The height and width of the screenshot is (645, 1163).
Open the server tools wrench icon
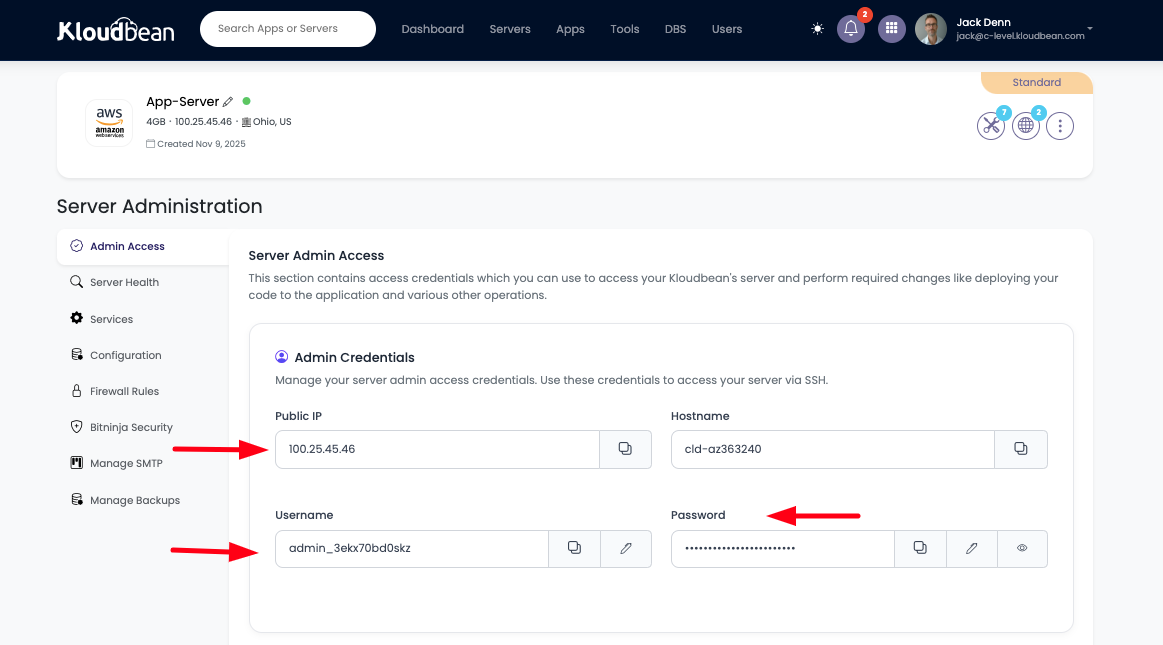990,126
